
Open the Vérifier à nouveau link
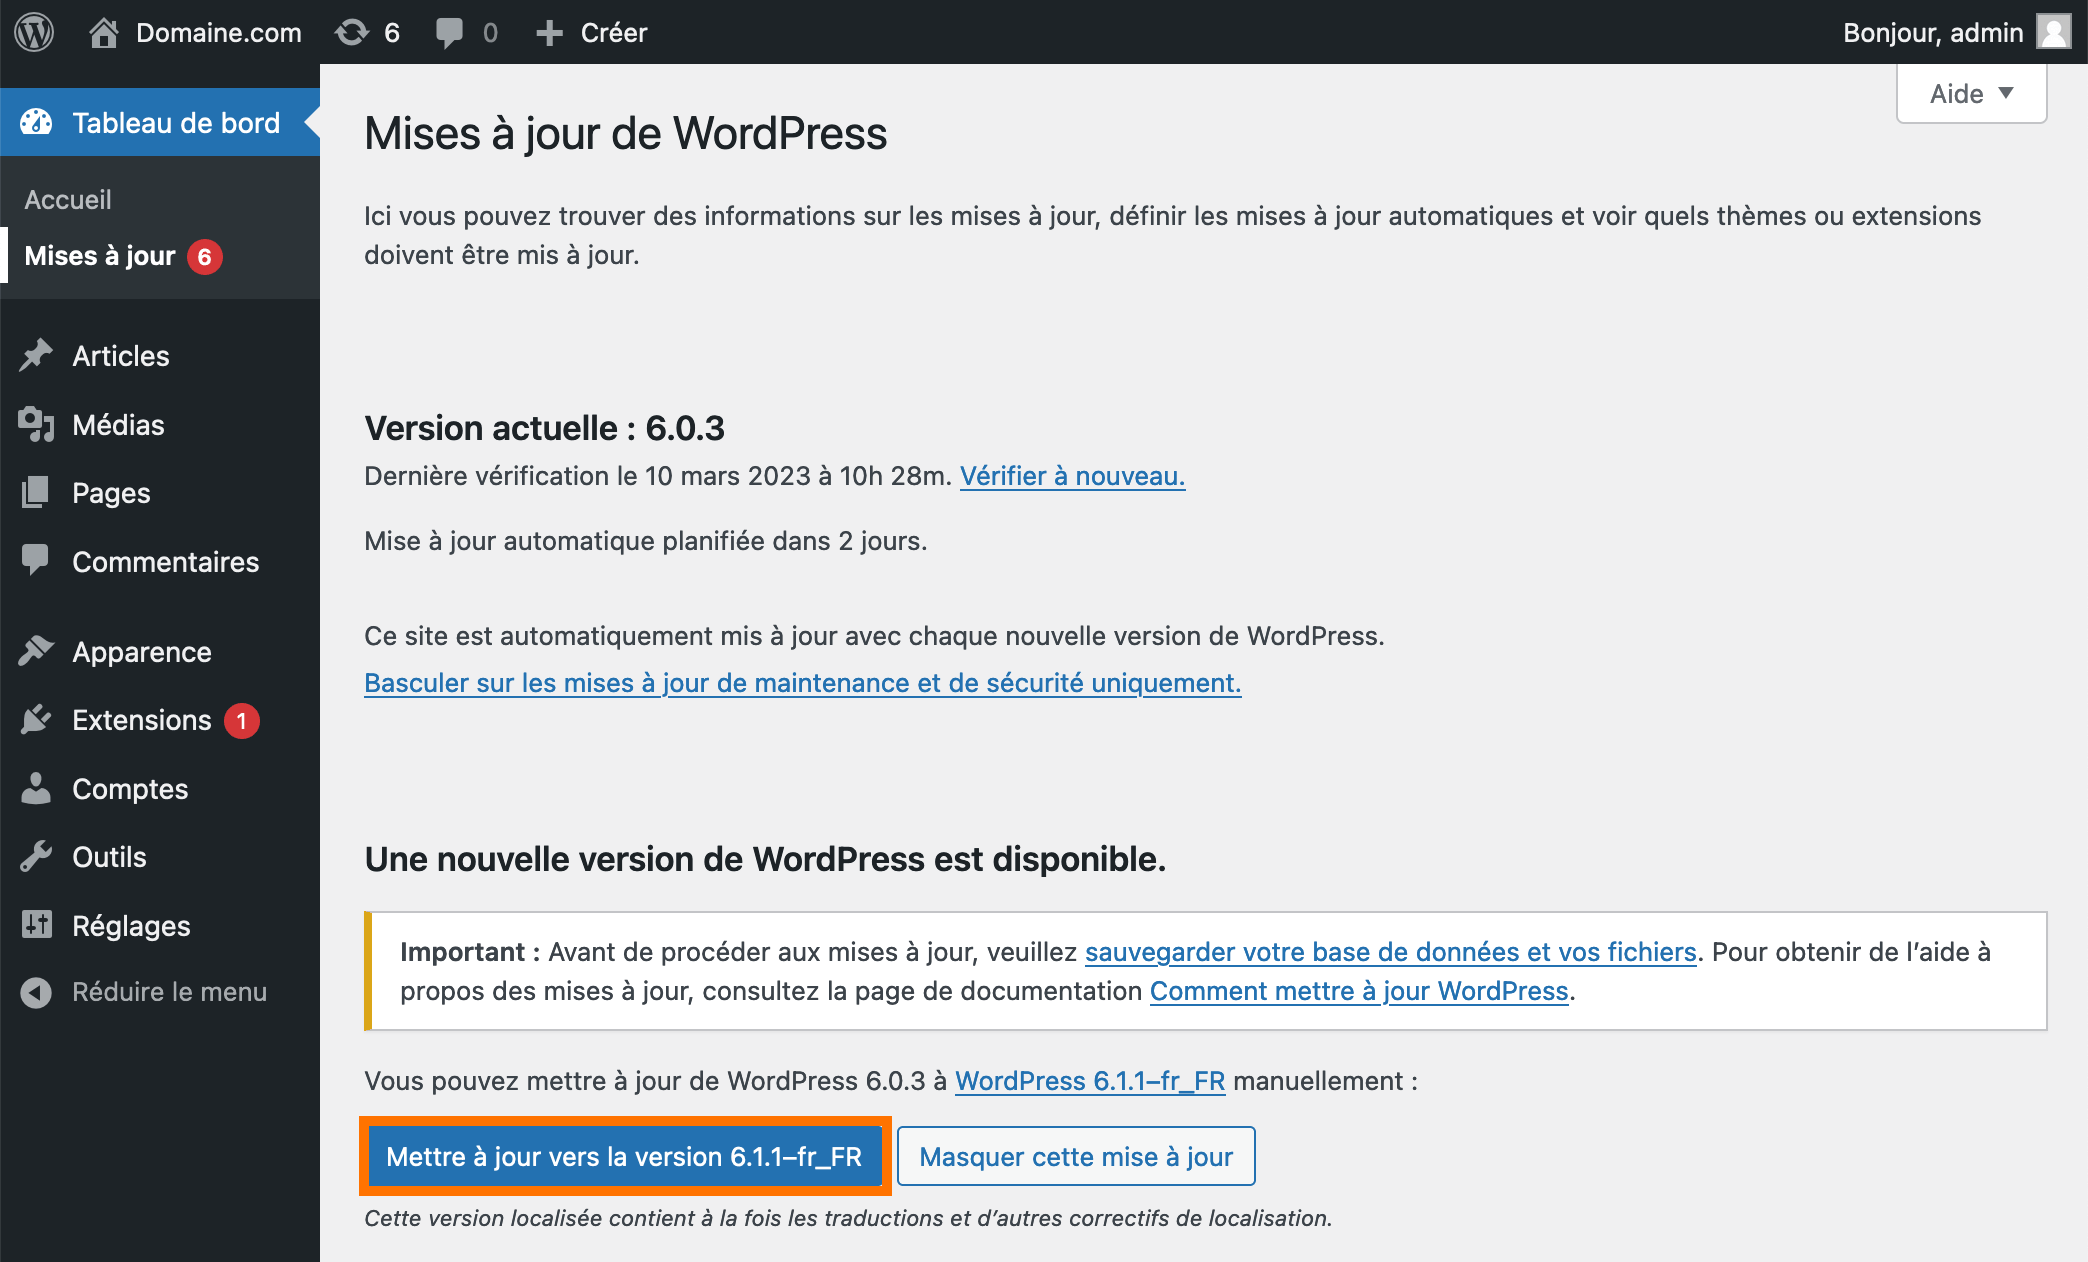[1072, 476]
